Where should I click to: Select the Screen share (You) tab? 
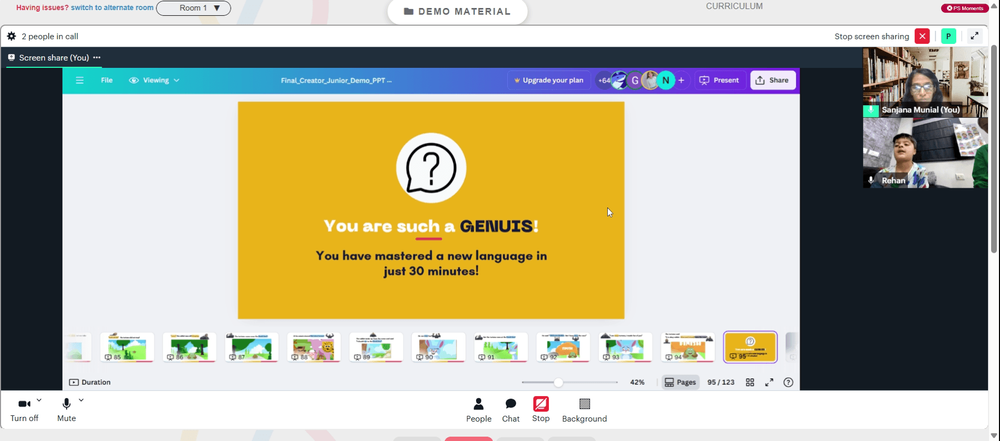[x=54, y=57]
